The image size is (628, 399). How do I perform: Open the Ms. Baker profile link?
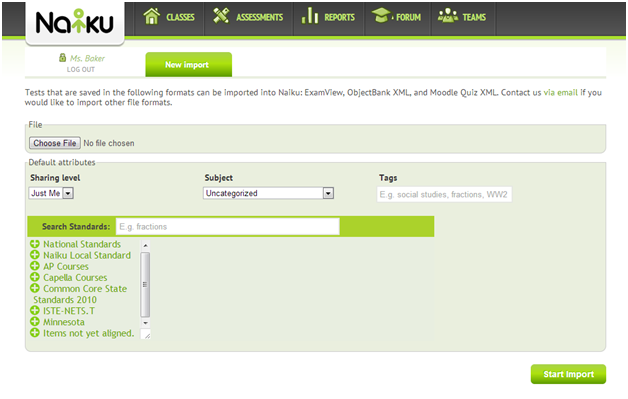[x=87, y=58]
